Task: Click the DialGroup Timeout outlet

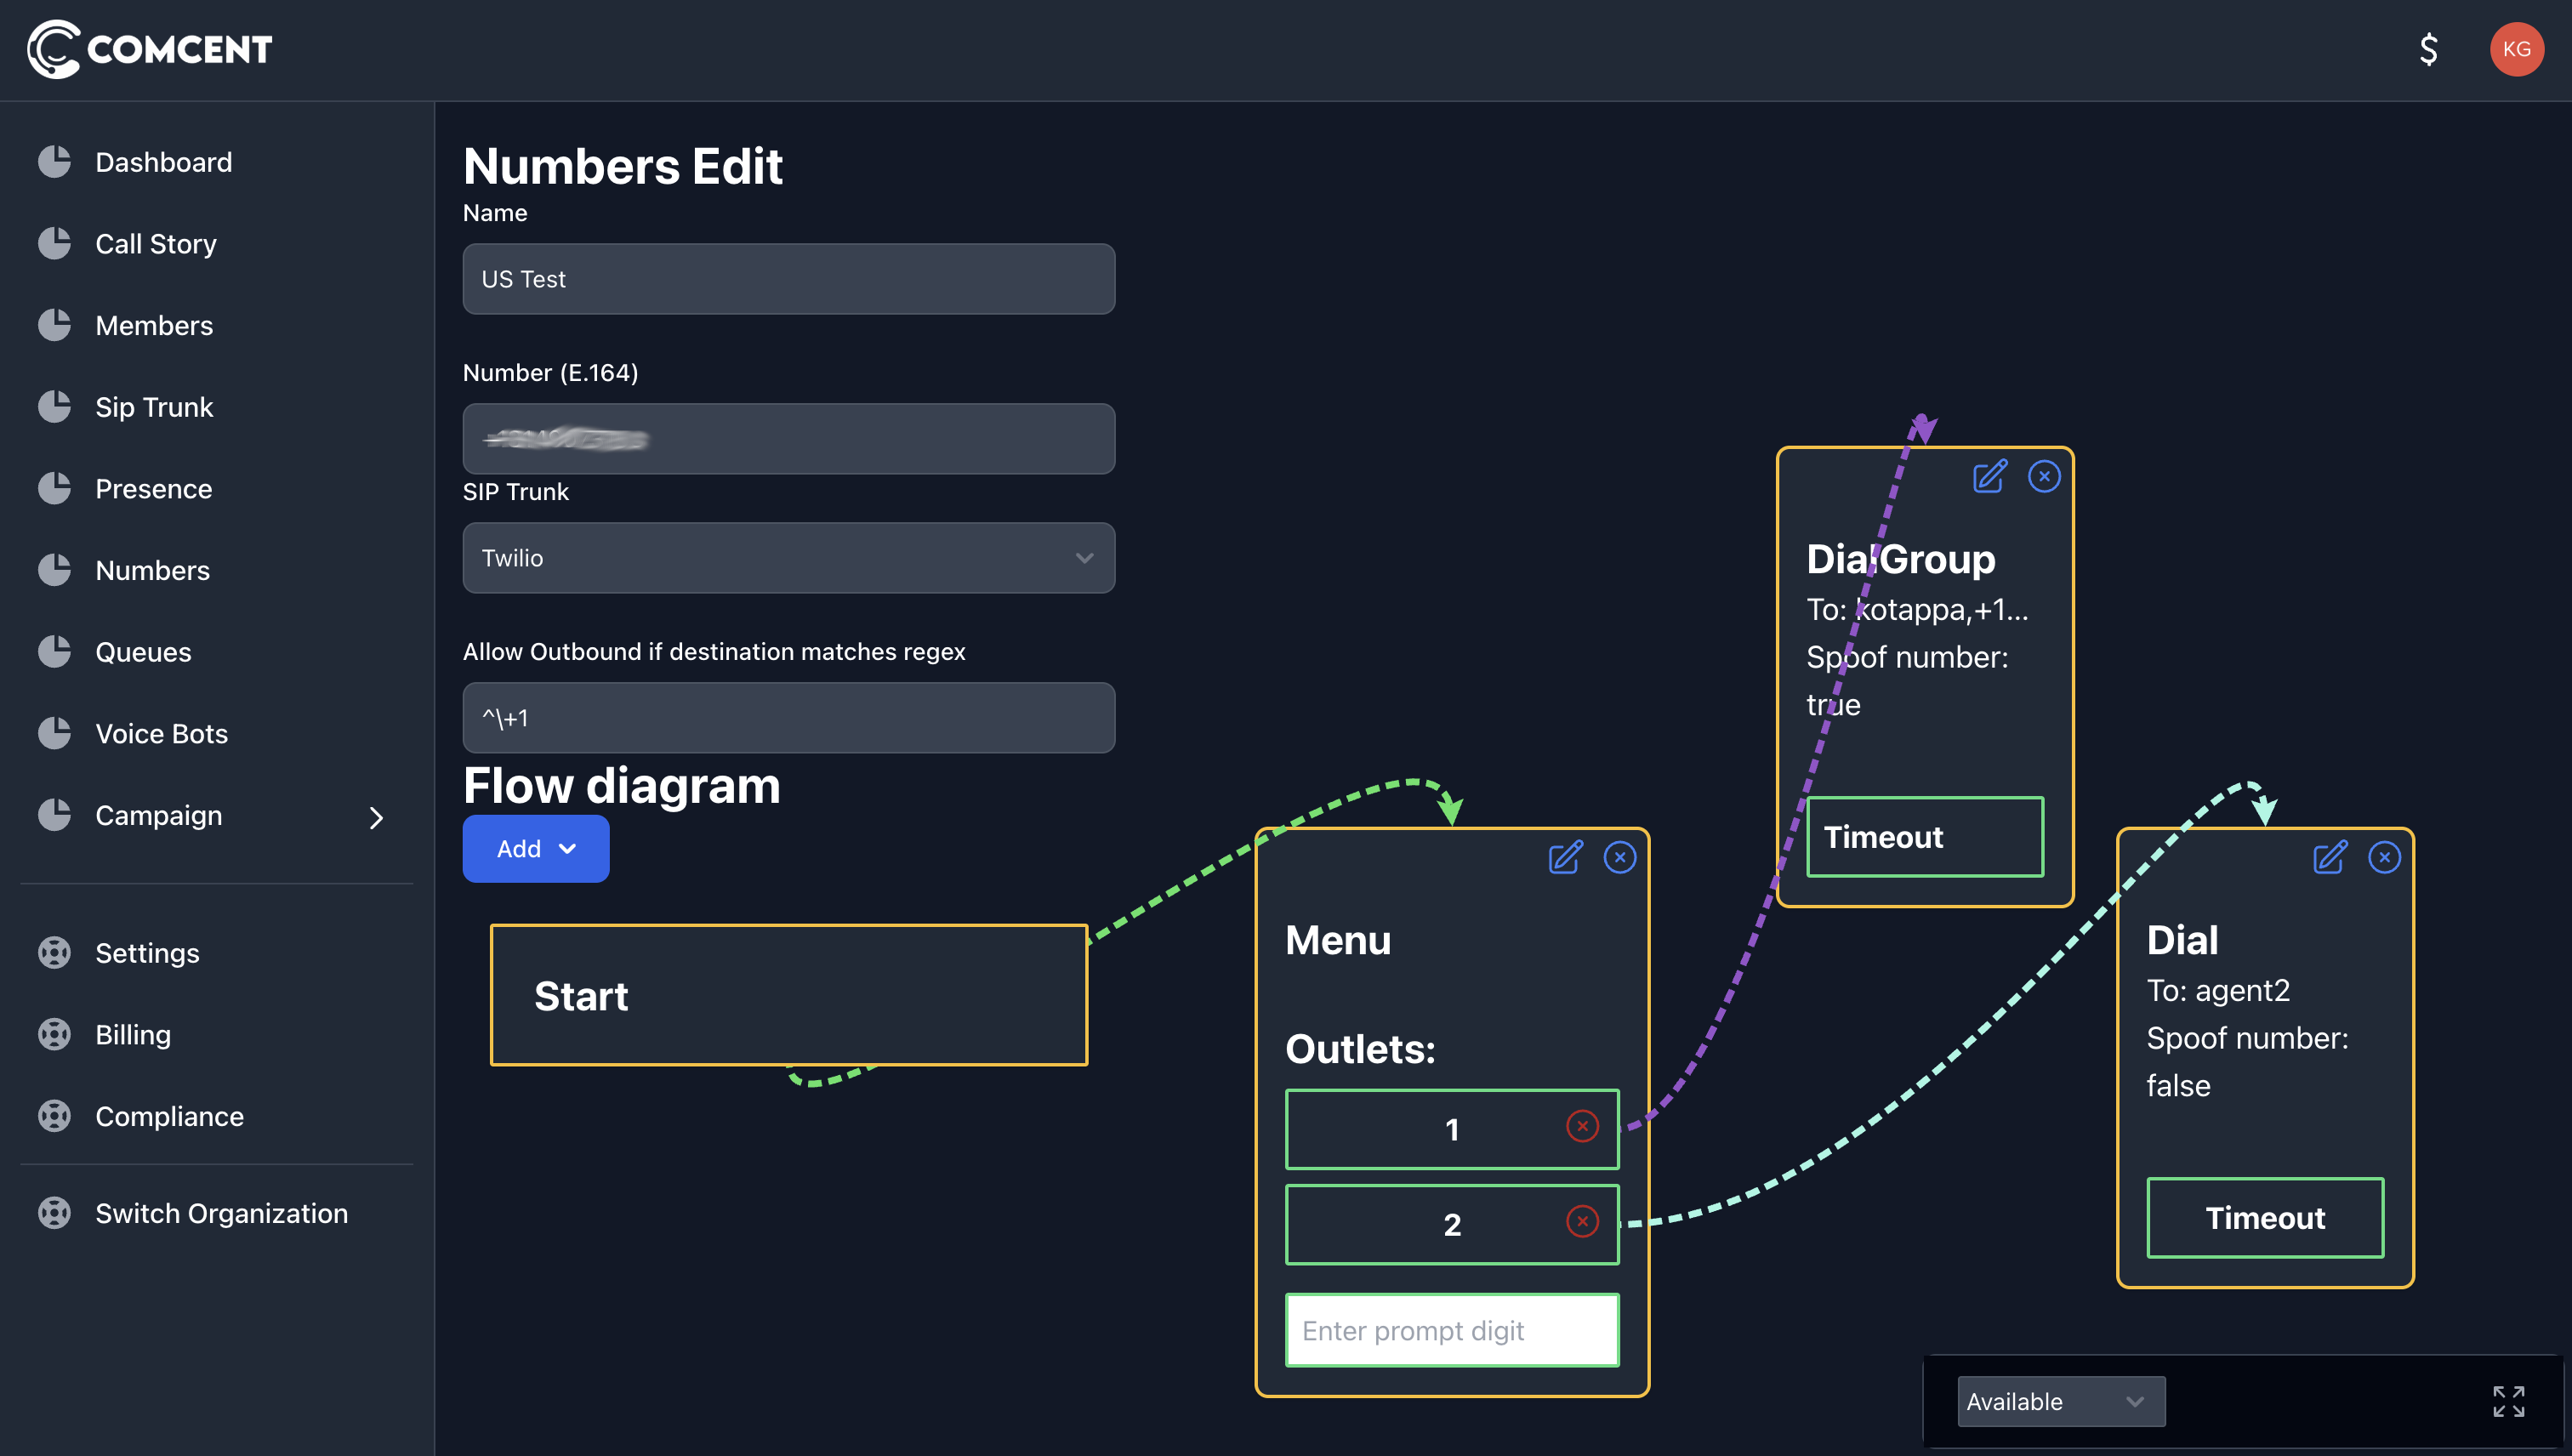Action: pos(1925,837)
